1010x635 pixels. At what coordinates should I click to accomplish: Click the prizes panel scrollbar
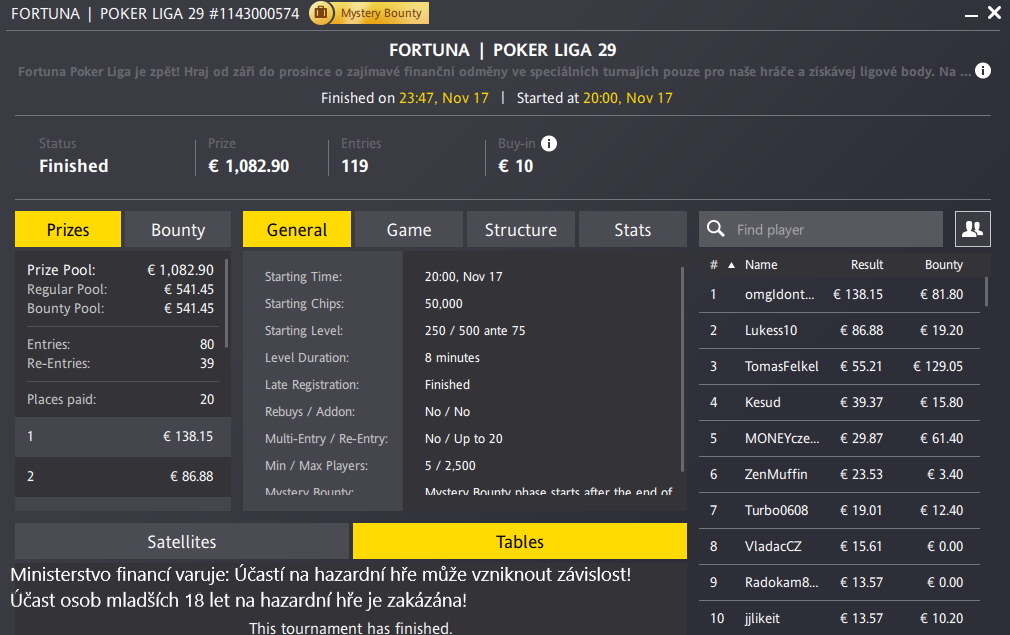point(227,303)
